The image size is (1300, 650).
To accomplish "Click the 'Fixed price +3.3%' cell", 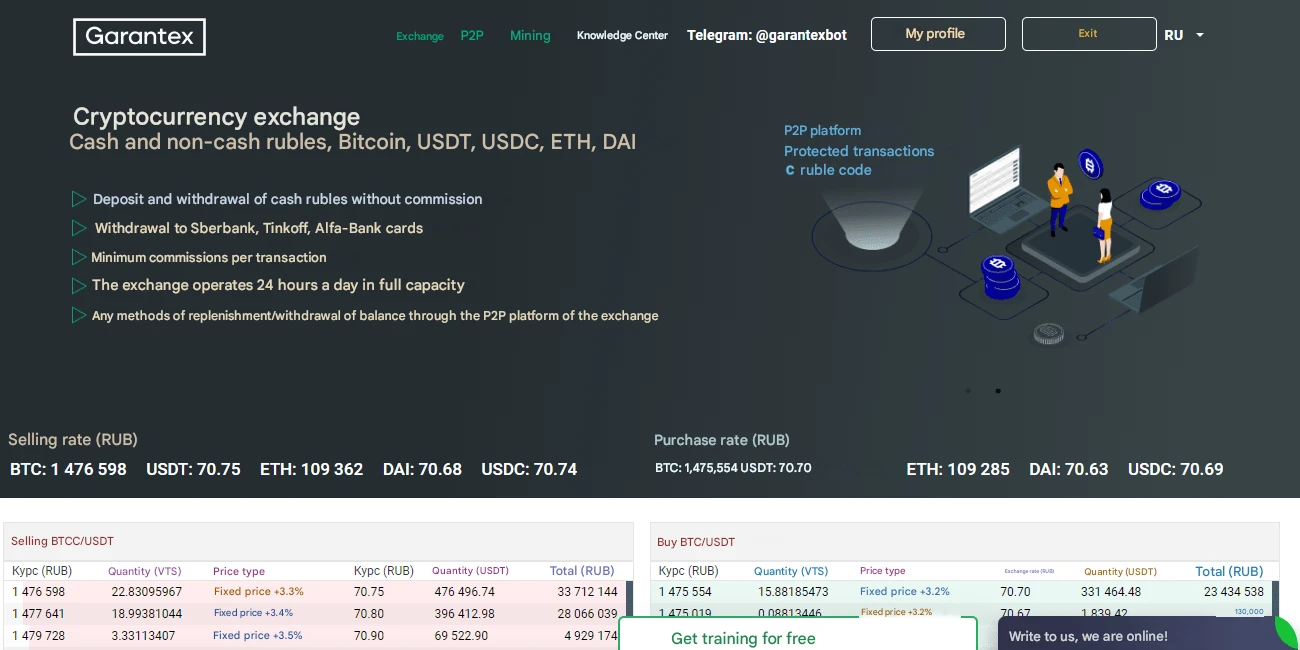I will point(259,592).
